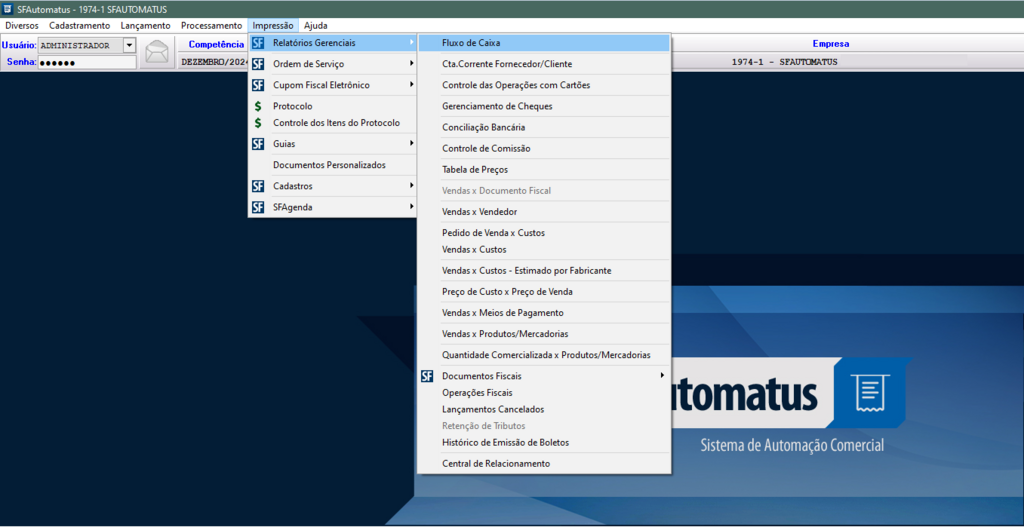The height and width of the screenshot is (527, 1024).
Task: Select Documentos Personalizados entry
Action: point(329,165)
